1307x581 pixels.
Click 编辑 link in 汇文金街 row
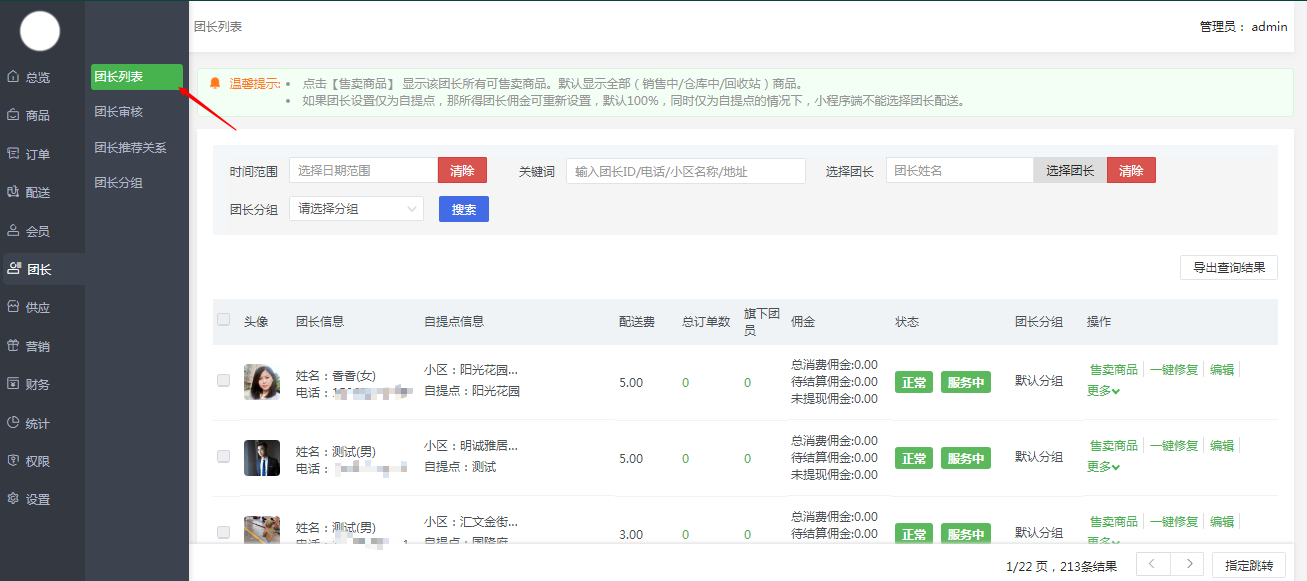point(1222,521)
